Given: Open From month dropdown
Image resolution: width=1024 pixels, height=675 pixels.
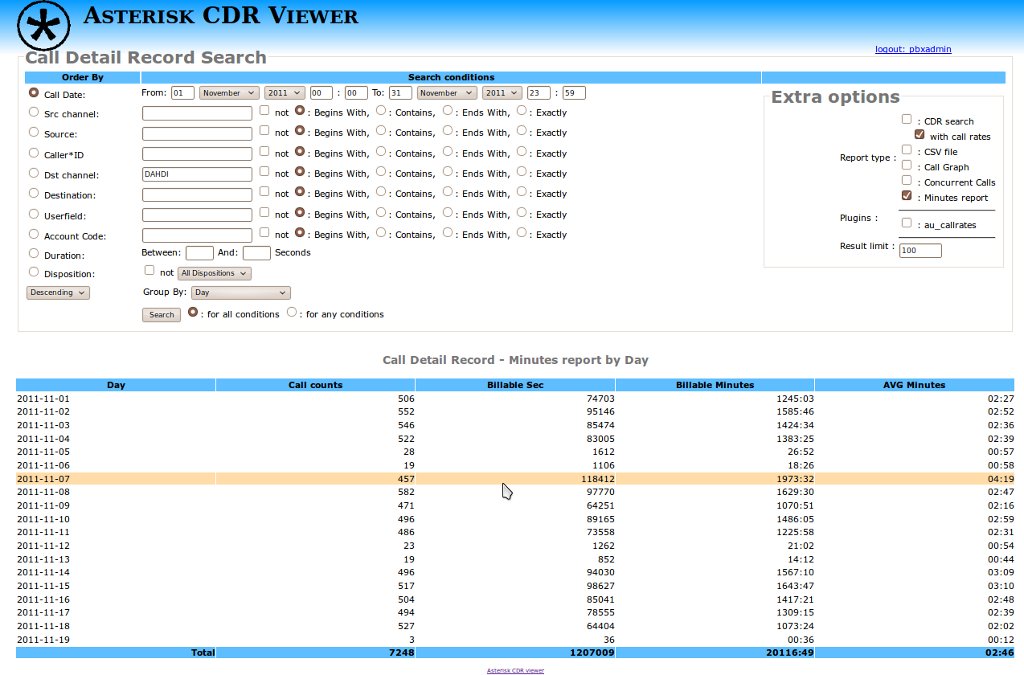Looking at the screenshot, I should click(229, 93).
